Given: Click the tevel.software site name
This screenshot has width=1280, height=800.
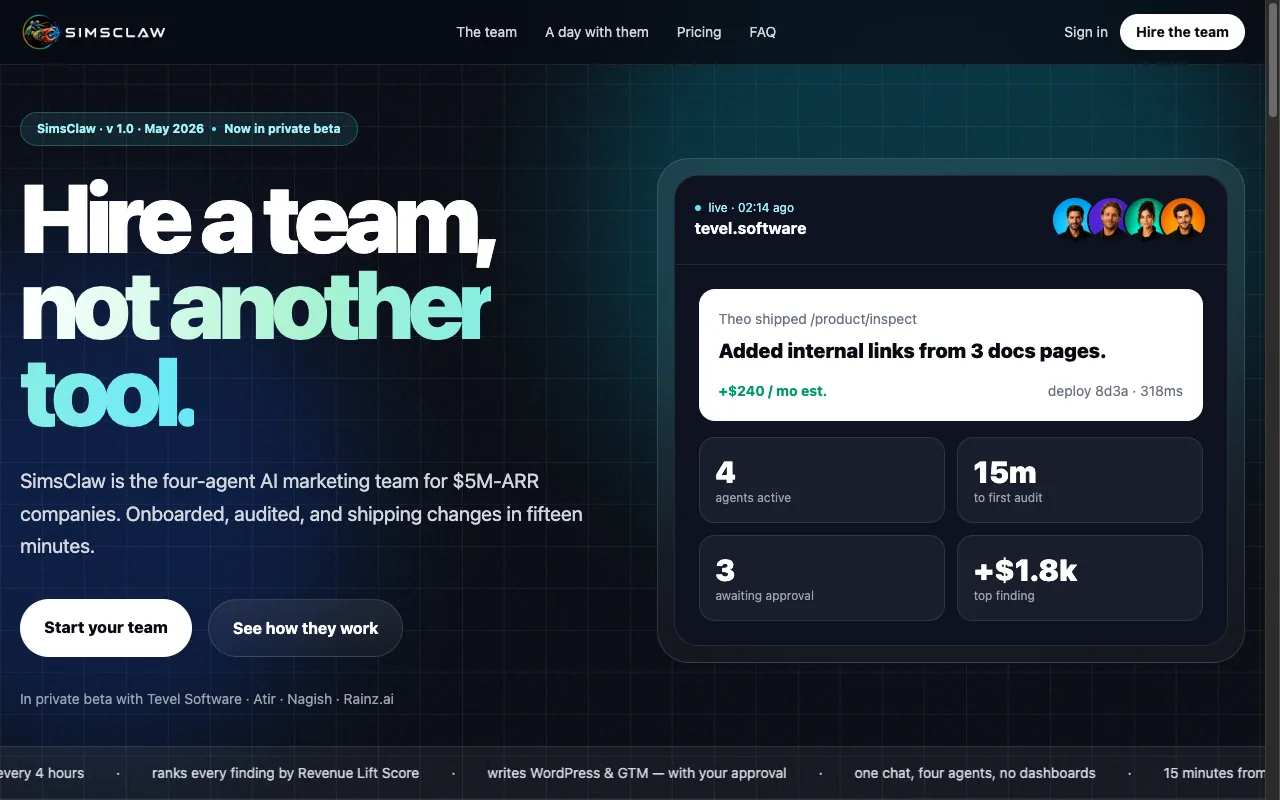Looking at the screenshot, I should (750, 228).
